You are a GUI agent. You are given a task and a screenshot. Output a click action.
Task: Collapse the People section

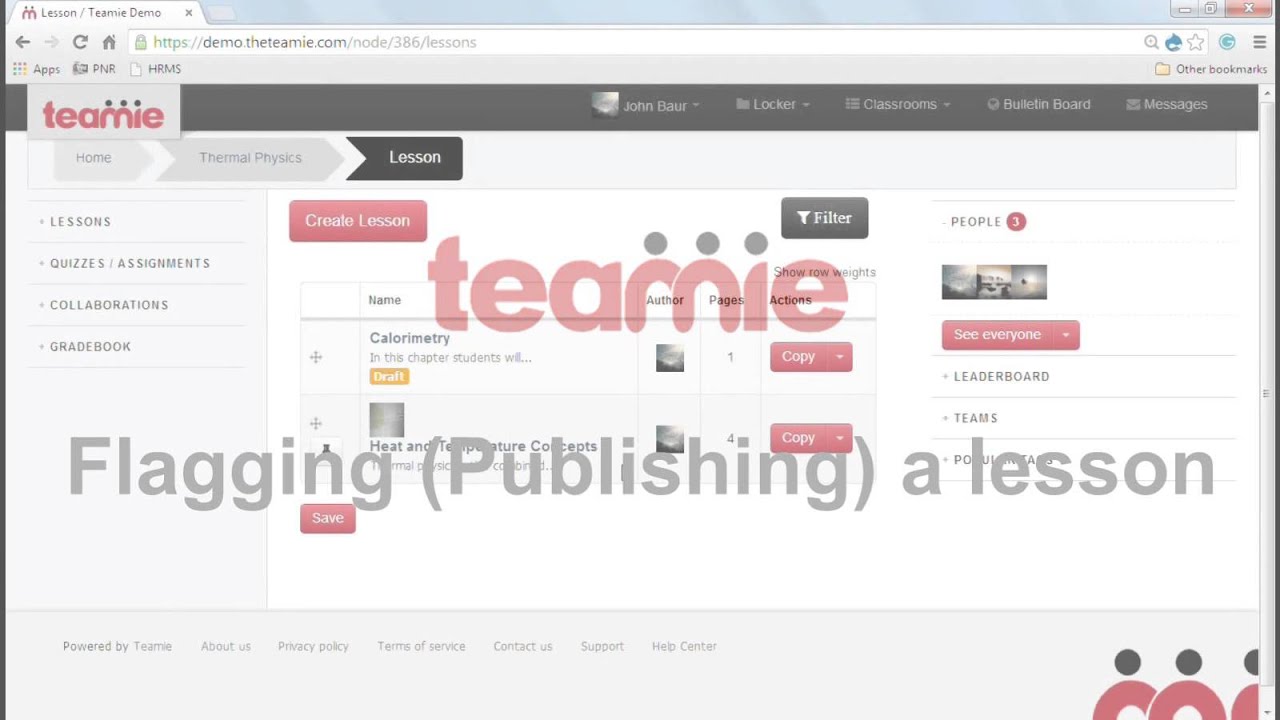pos(984,222)
